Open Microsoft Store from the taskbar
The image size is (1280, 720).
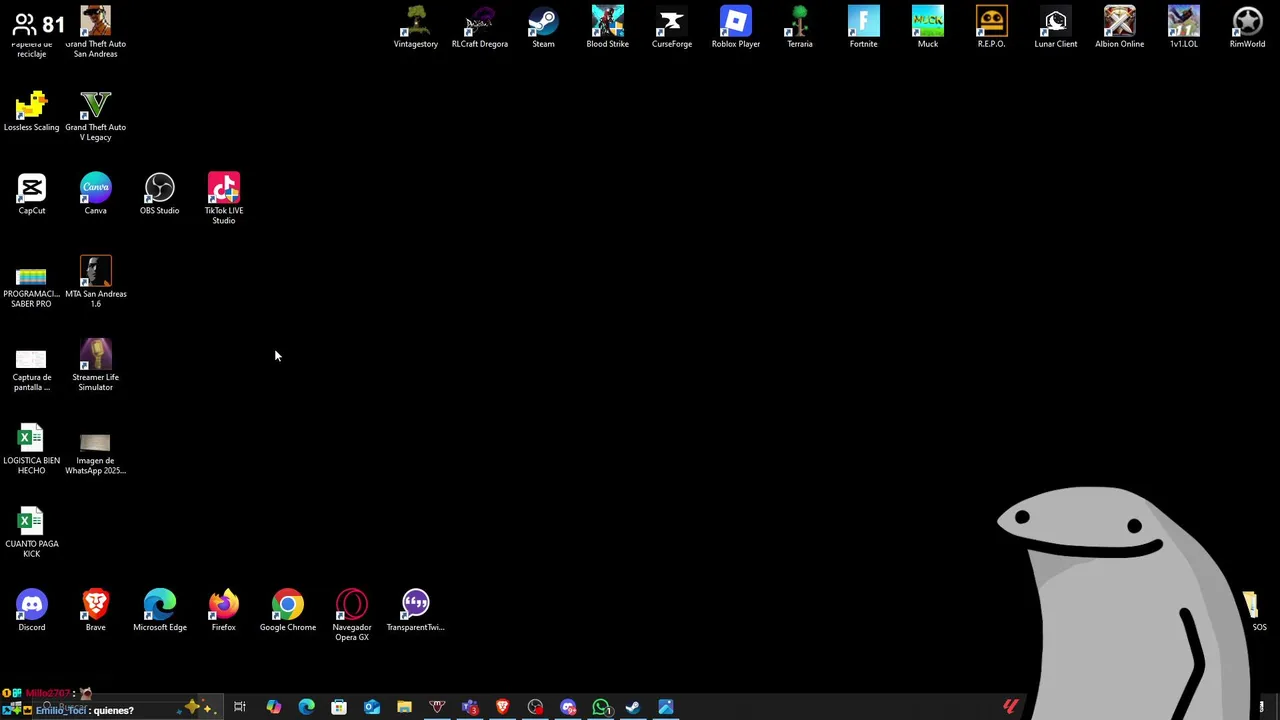tap(339, 708)
